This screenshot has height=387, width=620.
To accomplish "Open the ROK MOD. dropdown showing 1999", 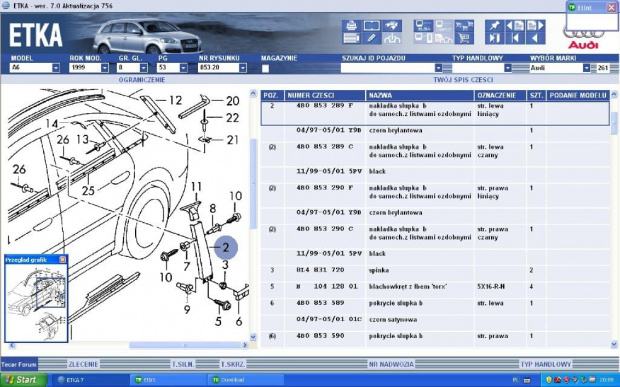I will pyautogui.click(x=104, y=68).
